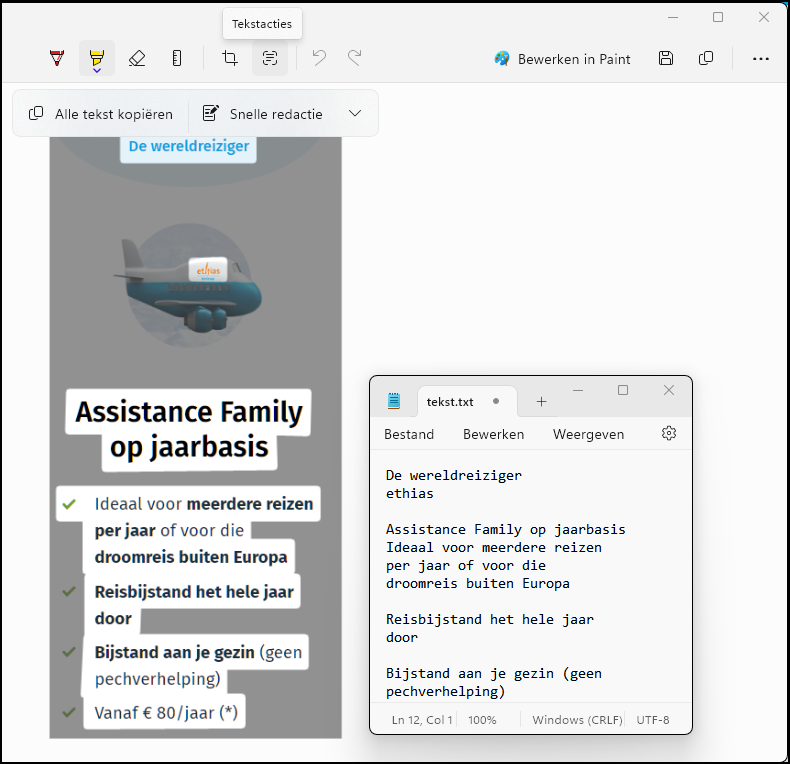Screen dimensions: 790x764
Task: Click the UTF-8 encoding indicator
Action: [x=652, y=720]
